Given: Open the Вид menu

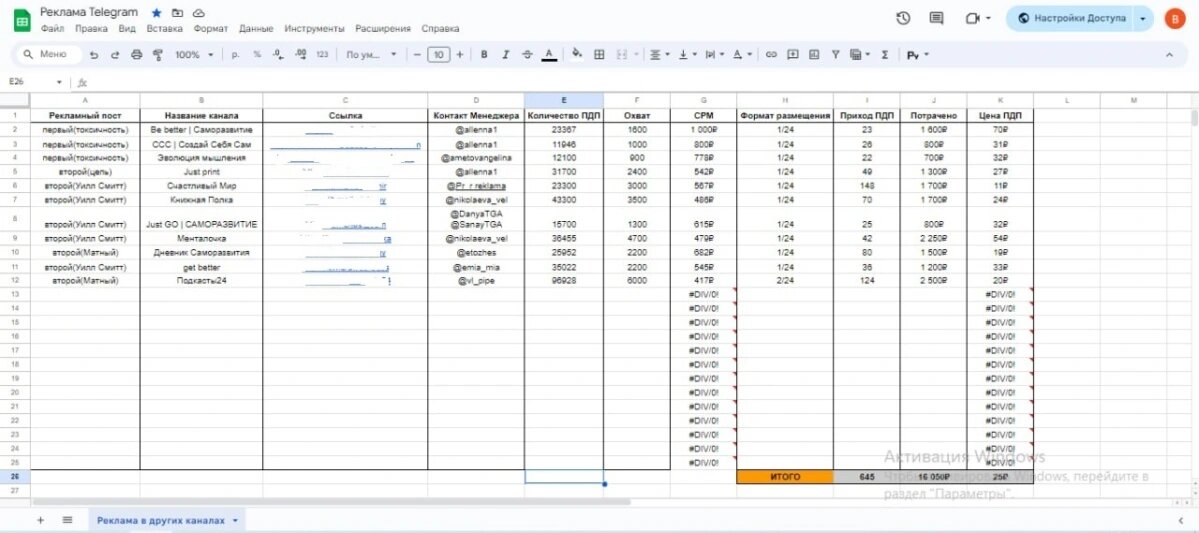Looking at the screenshot, I should 127,28.
